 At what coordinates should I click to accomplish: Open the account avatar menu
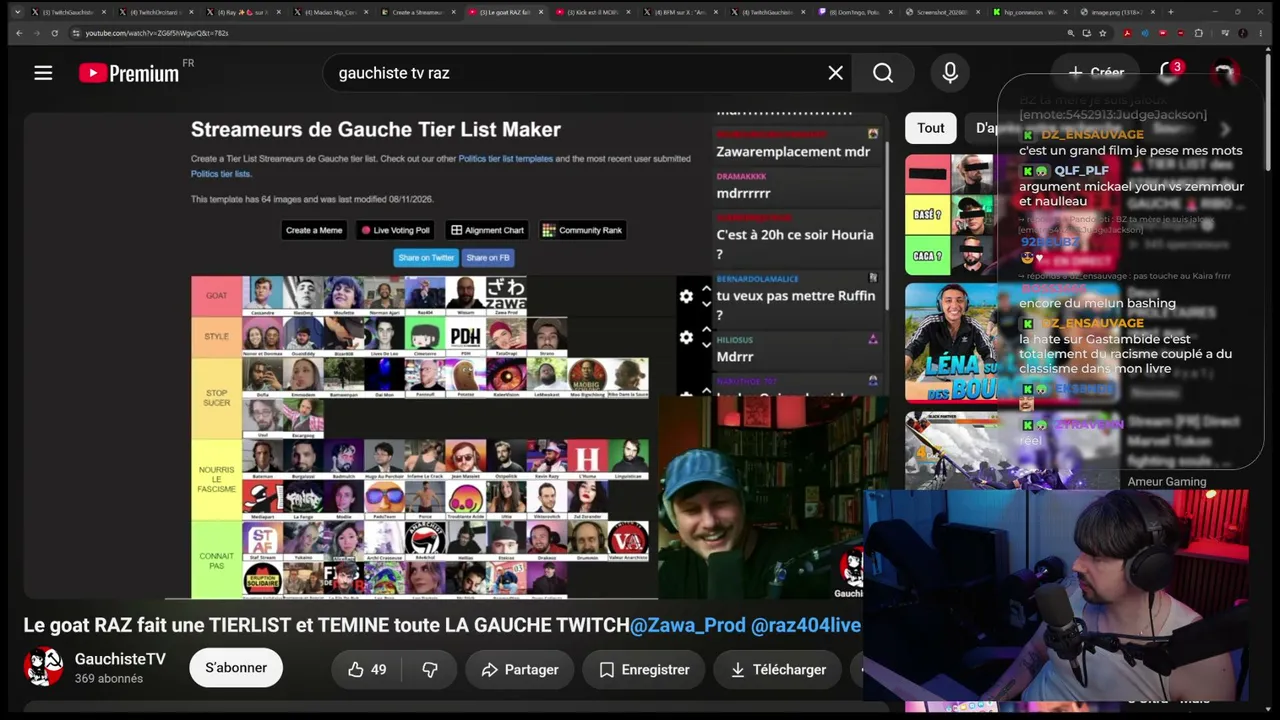1224,73
